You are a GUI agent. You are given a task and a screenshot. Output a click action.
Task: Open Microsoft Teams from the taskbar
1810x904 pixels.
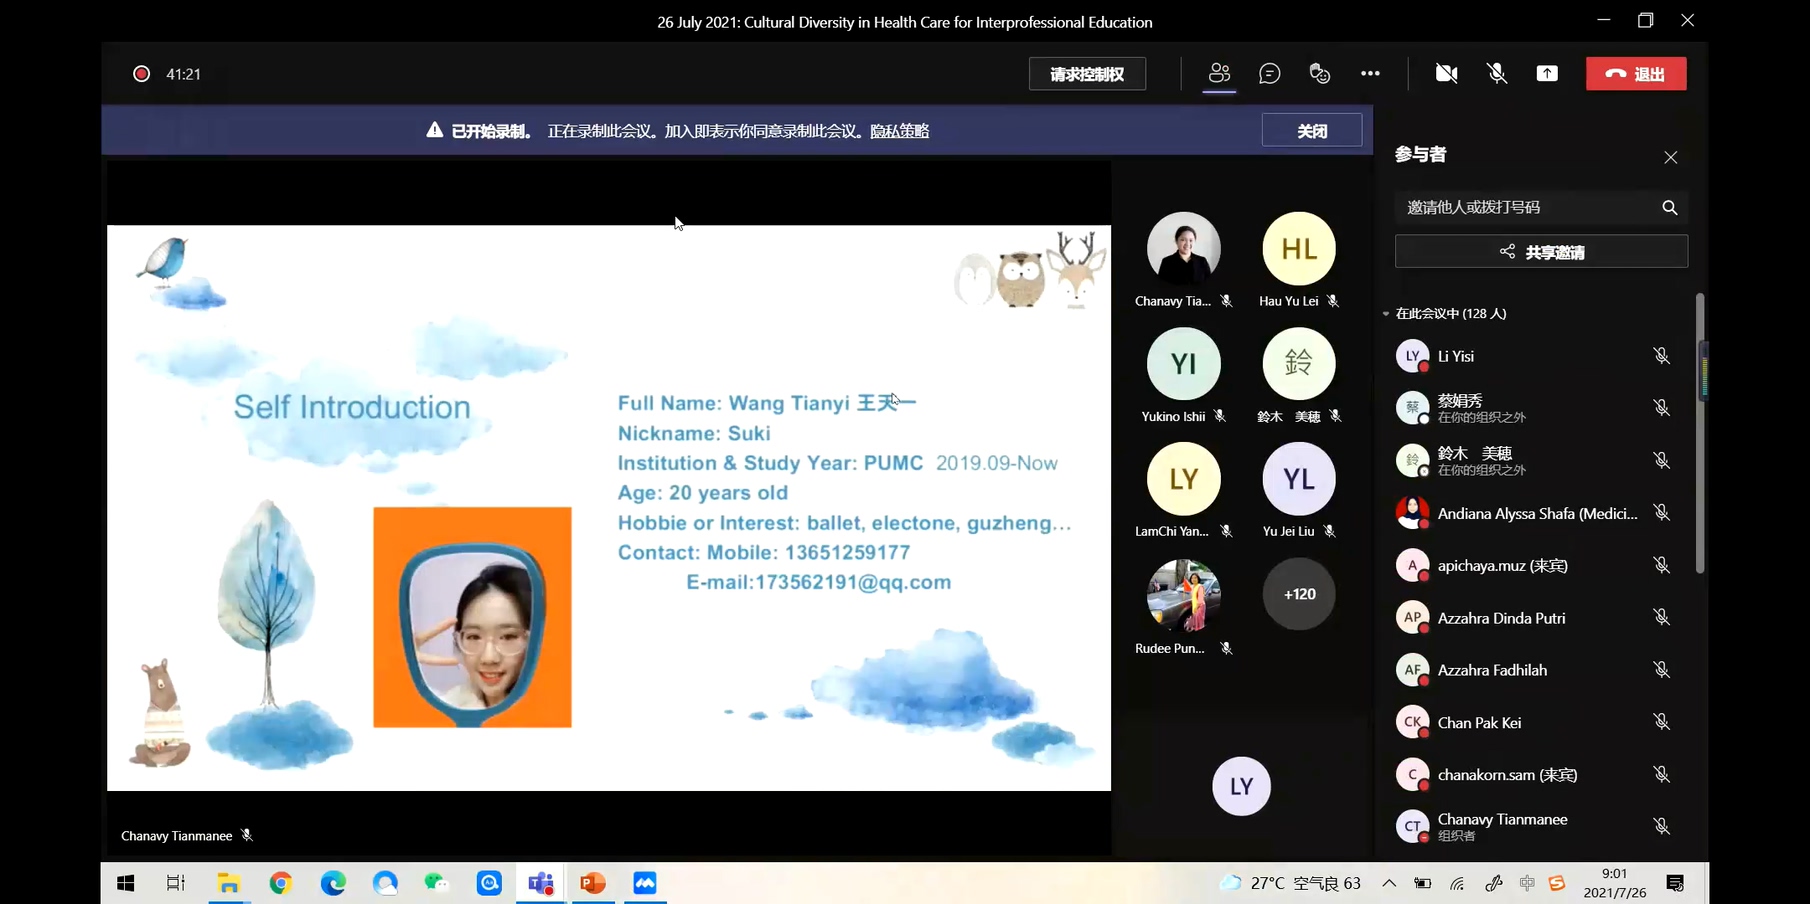(541, 883)
